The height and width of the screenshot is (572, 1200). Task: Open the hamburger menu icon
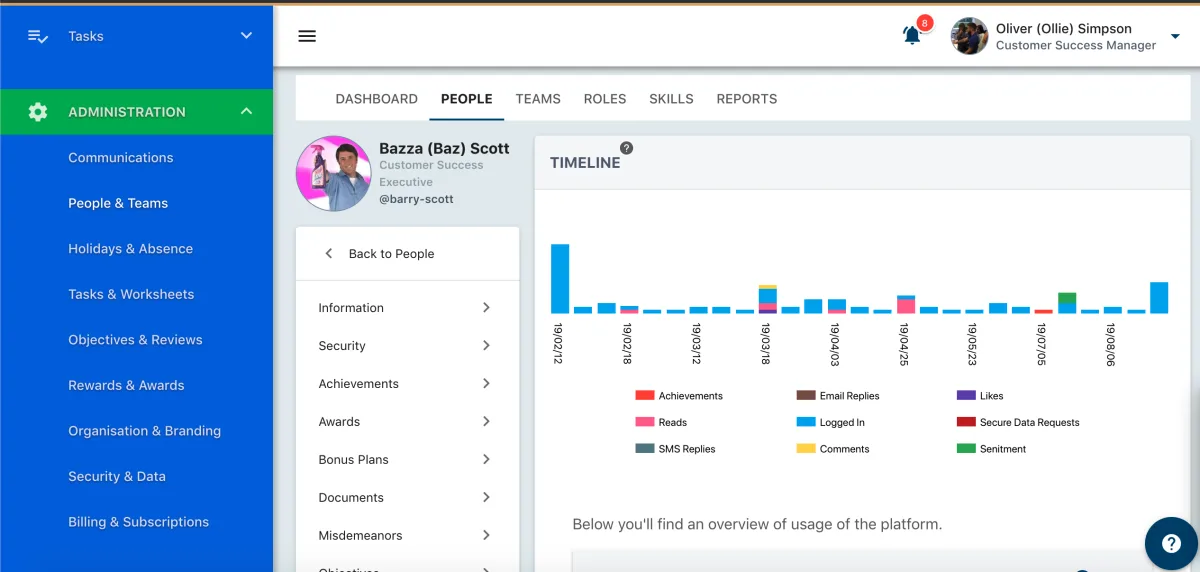(x=307, y=36)
